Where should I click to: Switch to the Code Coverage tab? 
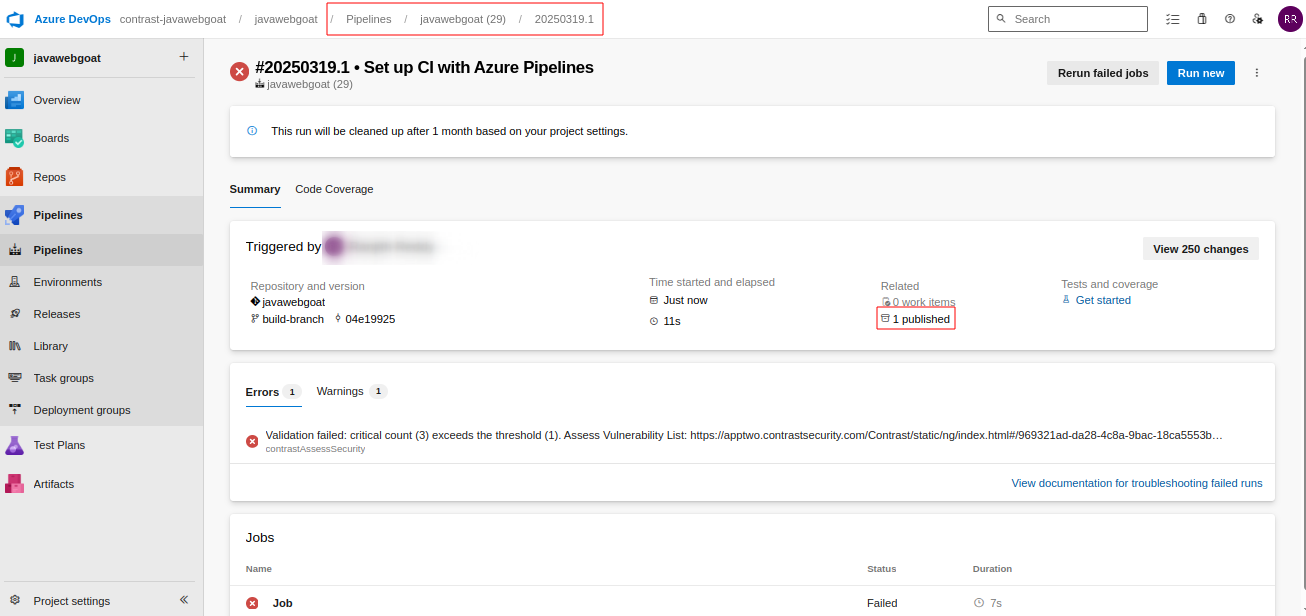click(x=334, y=189)
